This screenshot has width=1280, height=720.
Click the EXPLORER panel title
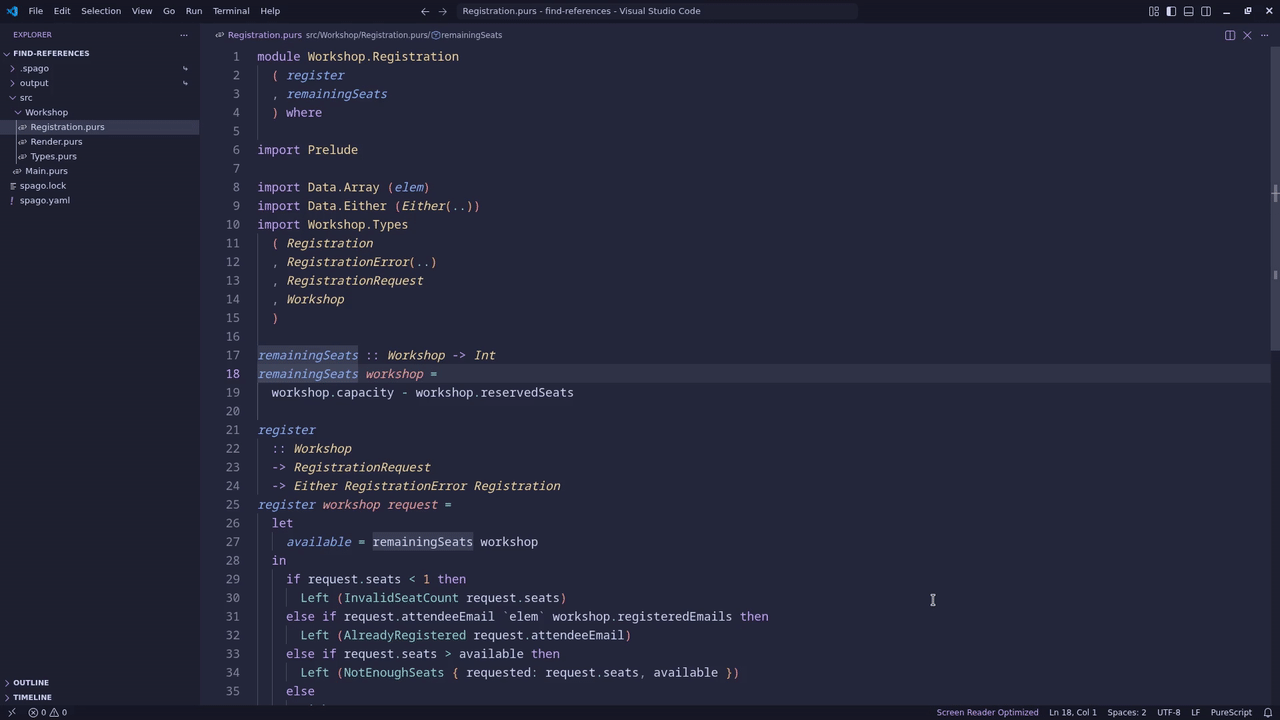[32, 35]
